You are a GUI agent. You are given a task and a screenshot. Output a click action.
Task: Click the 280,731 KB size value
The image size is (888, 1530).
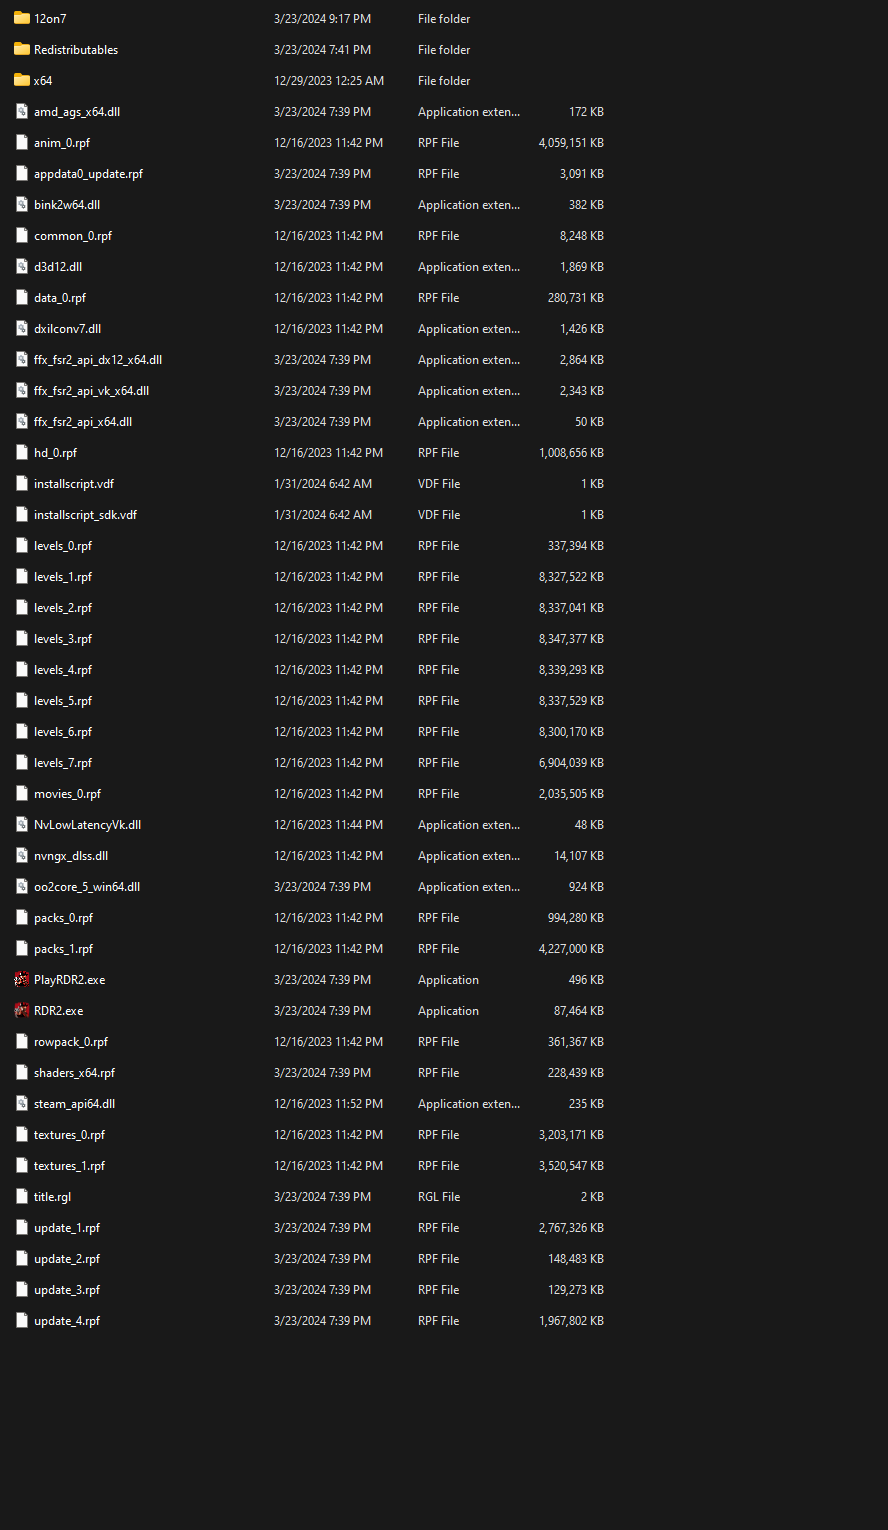(x=575, y=298)
